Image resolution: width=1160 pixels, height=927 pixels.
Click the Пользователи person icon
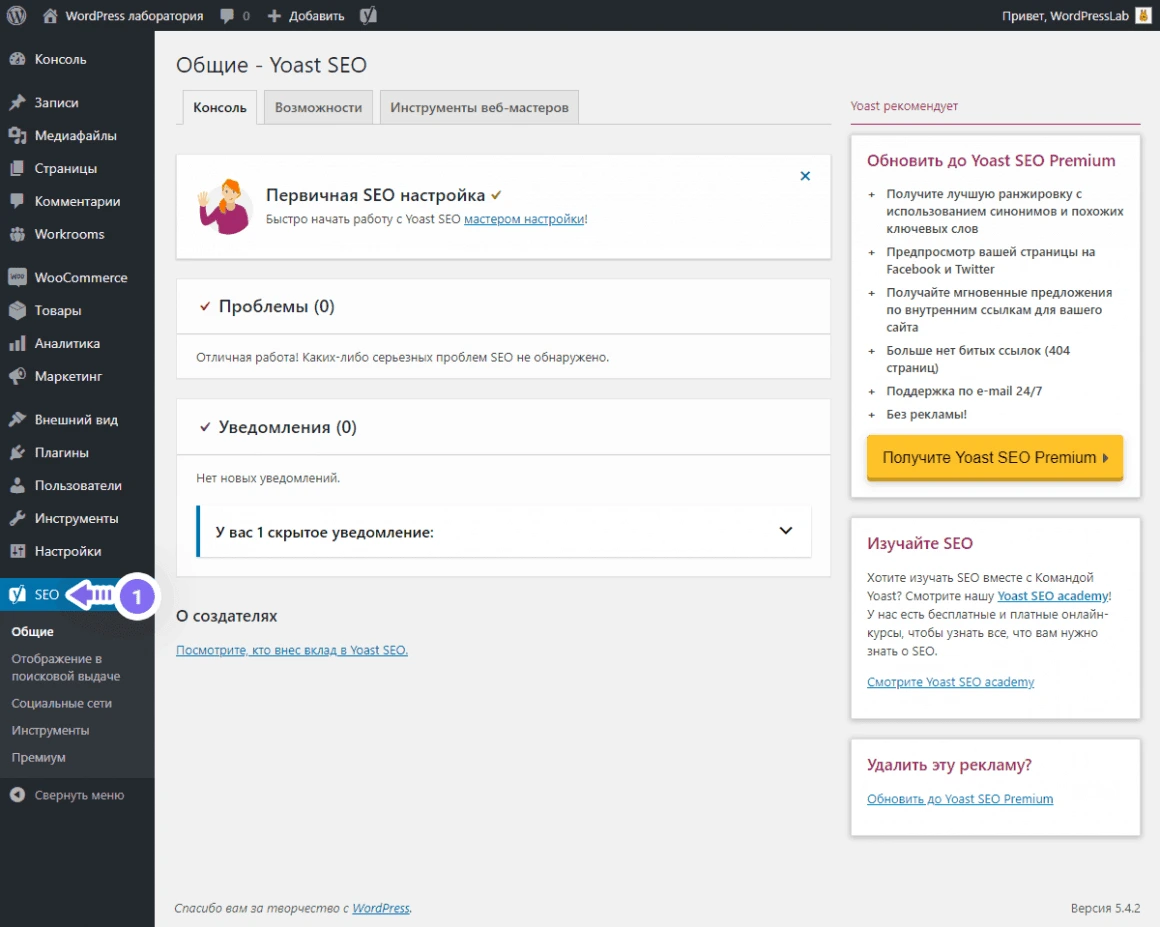tap(17, 485)
